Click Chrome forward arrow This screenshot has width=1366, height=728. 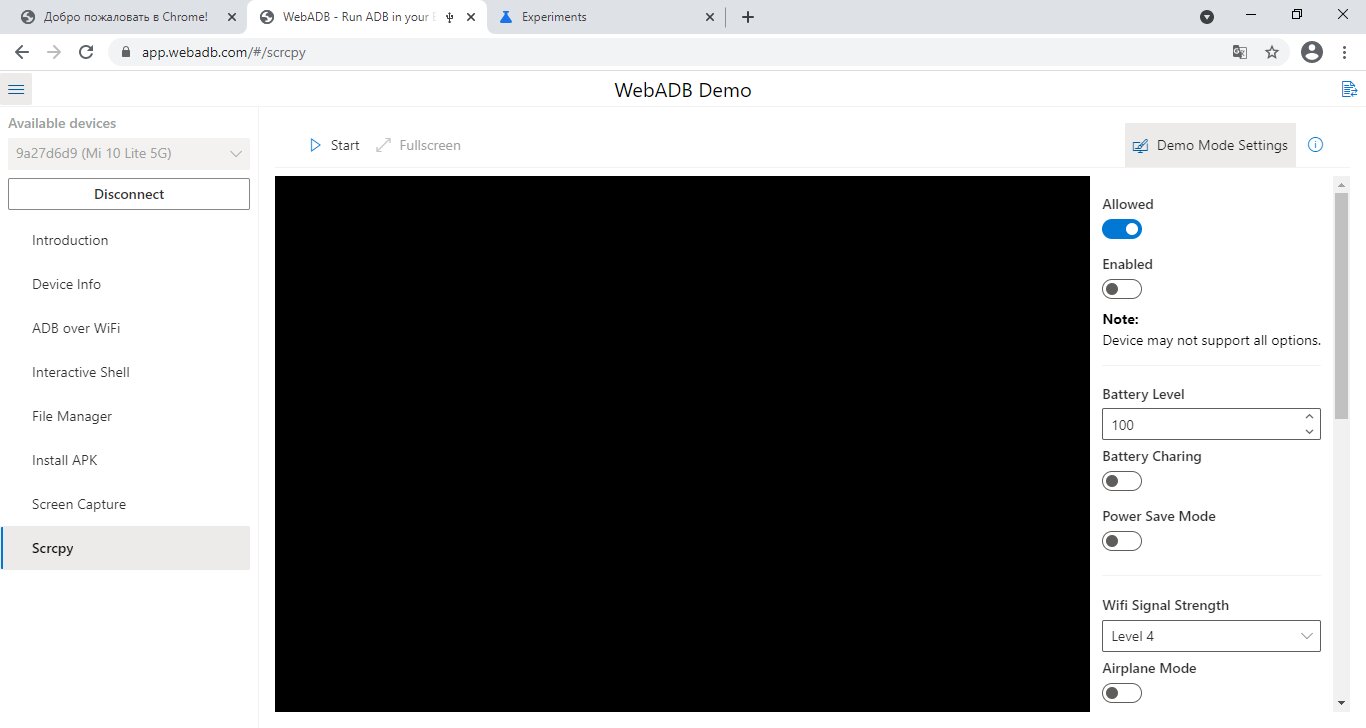pyautogui.click(x=53, y=52)
